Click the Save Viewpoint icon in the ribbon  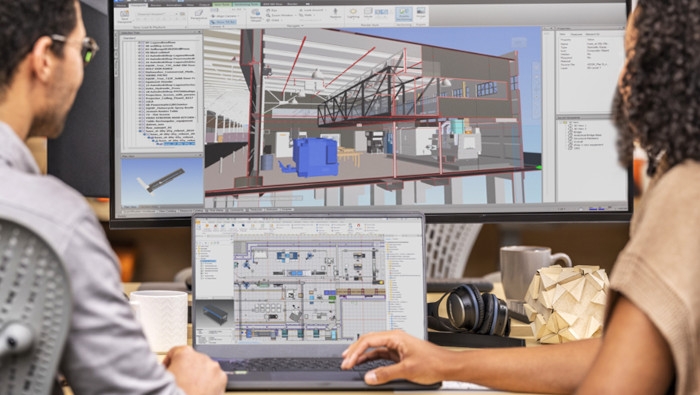[x=125, y=15]
